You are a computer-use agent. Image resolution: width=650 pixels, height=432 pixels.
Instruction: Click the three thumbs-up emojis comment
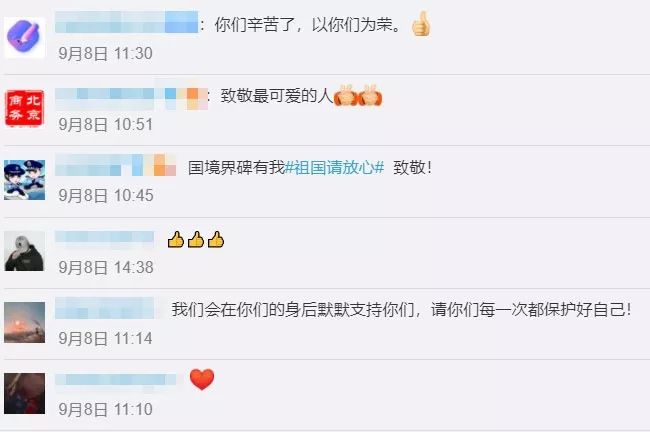[x=196, y=240]
